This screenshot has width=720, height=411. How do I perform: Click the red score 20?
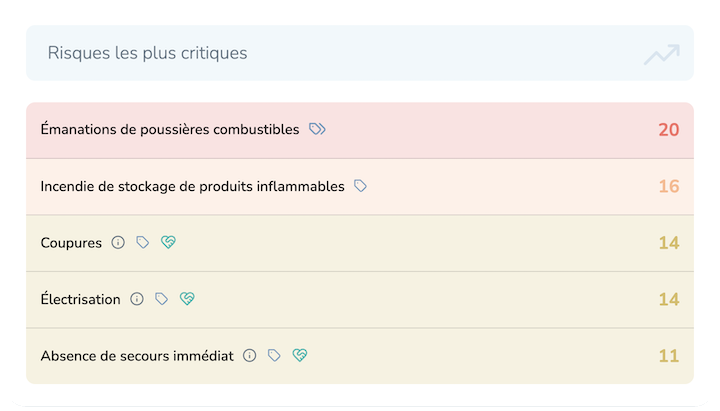pos(668,130)
